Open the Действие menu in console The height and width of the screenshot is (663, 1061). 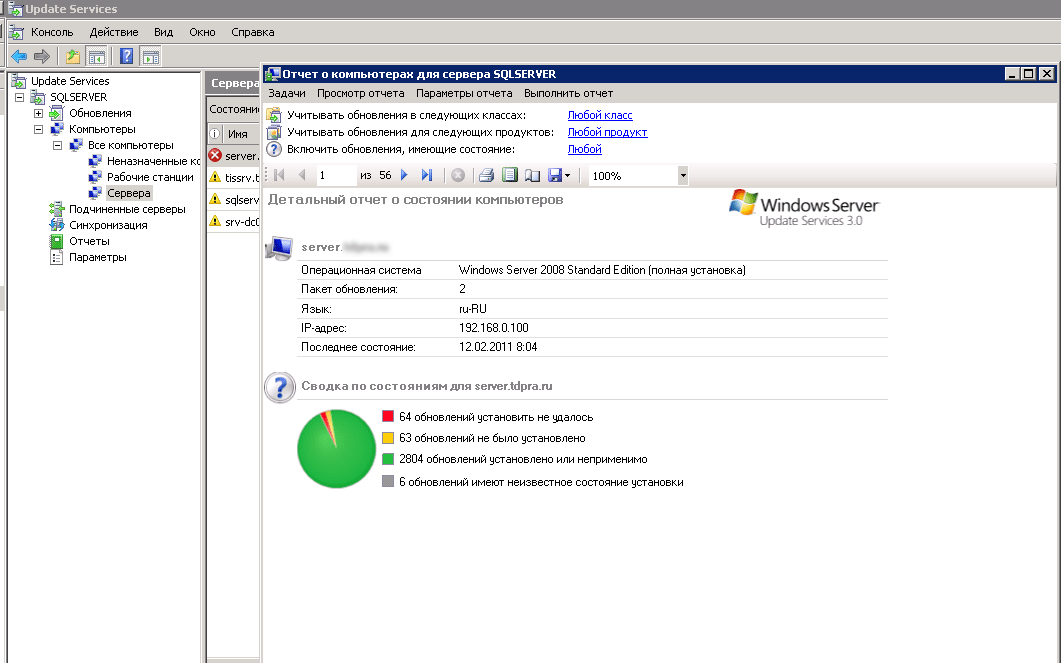tap(114, 32)
